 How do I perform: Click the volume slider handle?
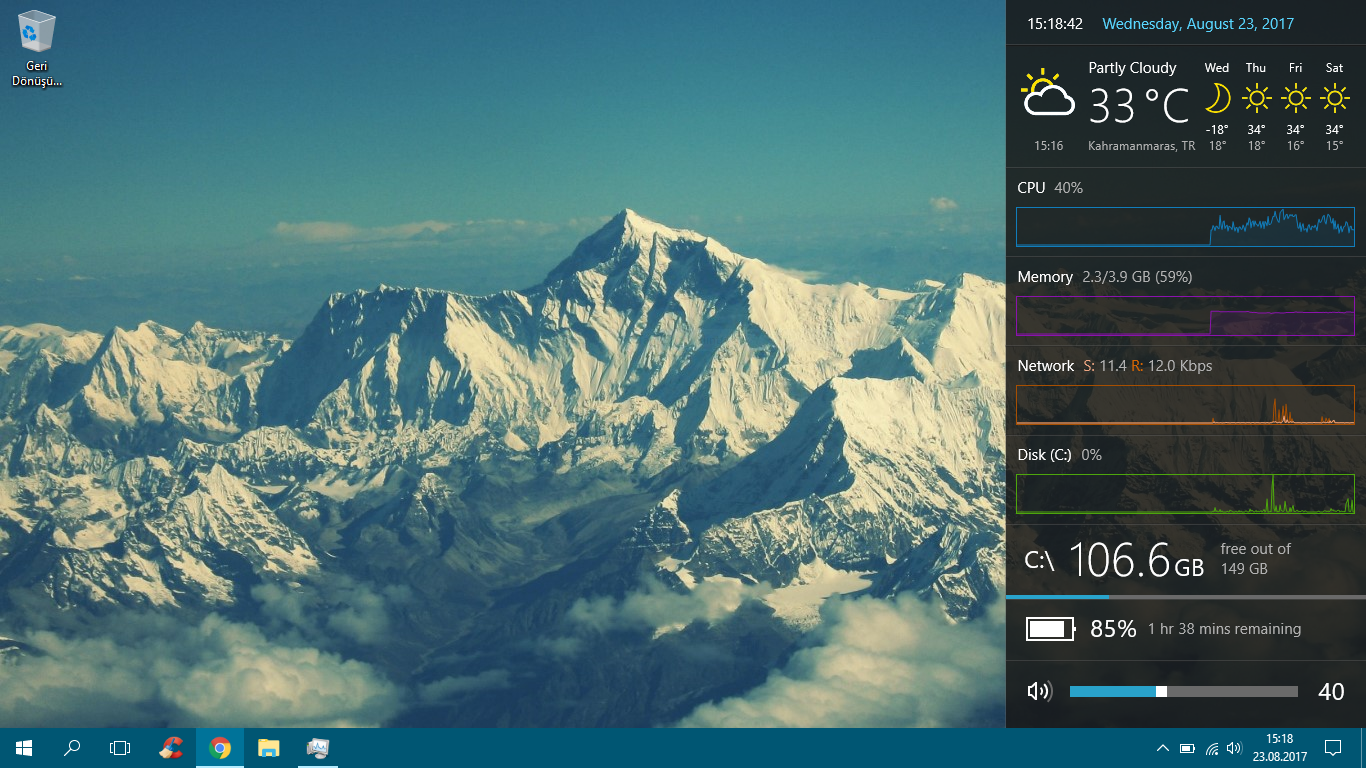click(1161, 691)
